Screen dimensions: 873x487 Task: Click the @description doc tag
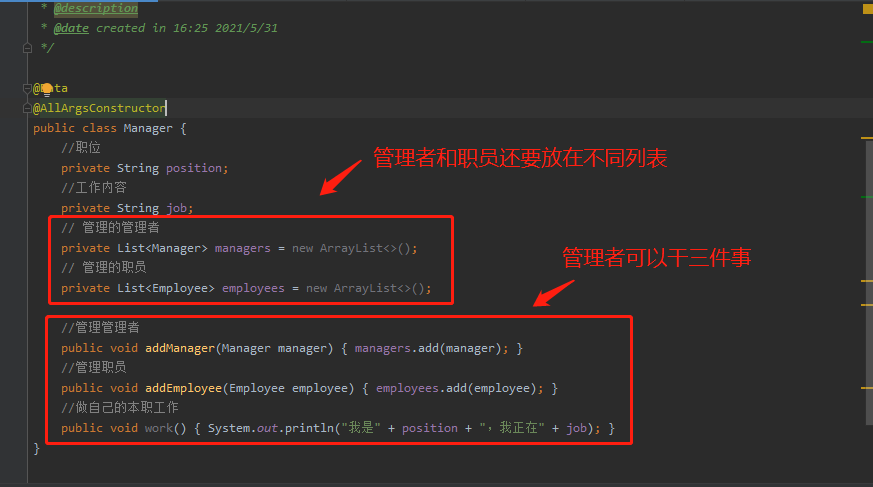pyautogui.click(x=96, y=8)
